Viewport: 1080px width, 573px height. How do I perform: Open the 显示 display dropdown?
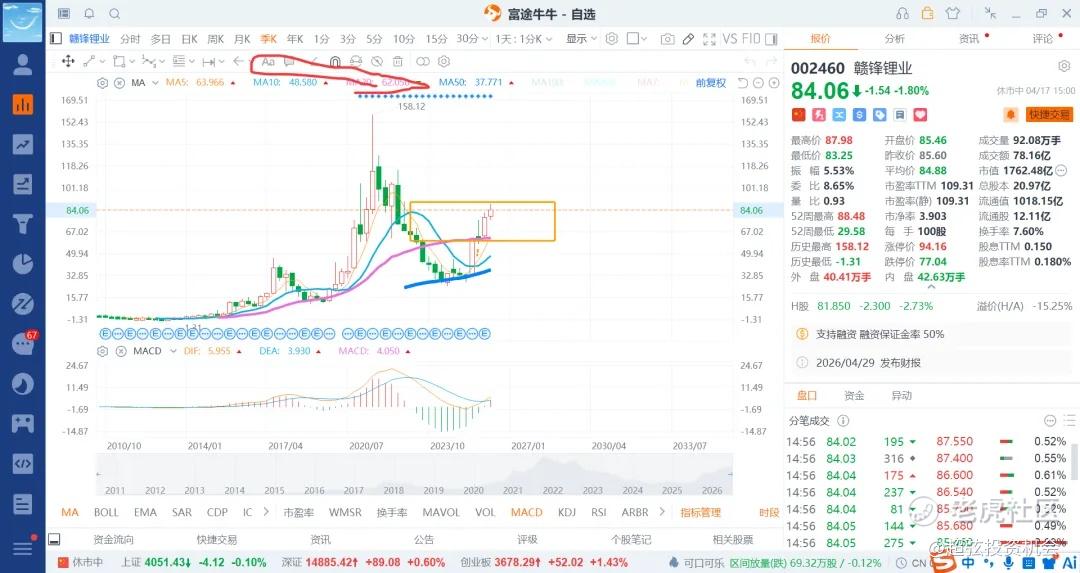(581, 39)
